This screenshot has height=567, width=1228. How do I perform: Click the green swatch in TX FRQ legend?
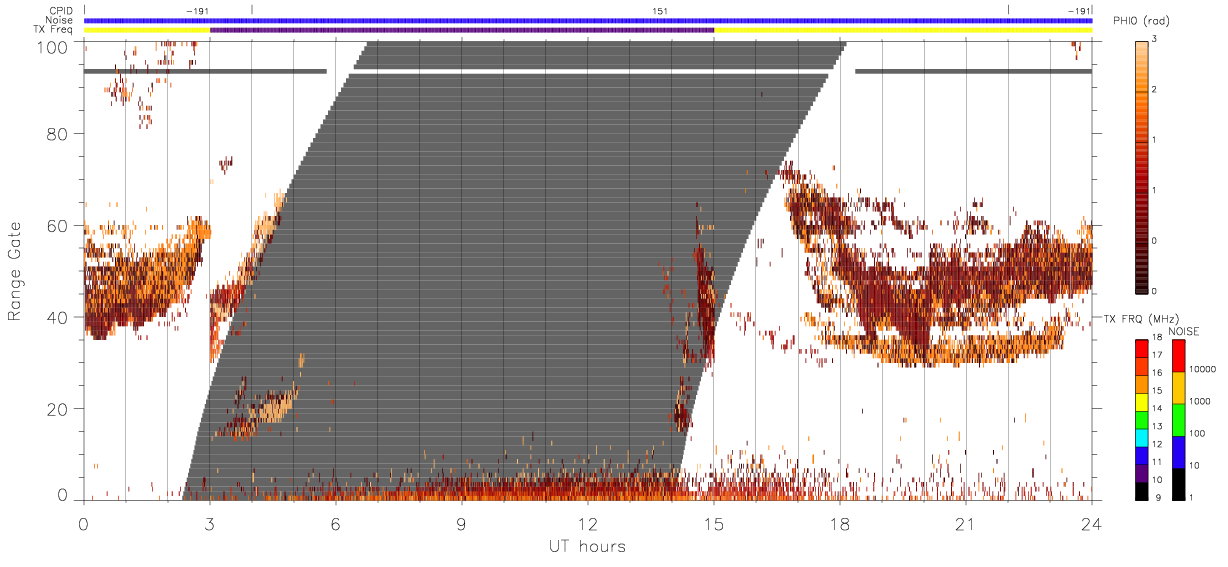click(1141, 418)
